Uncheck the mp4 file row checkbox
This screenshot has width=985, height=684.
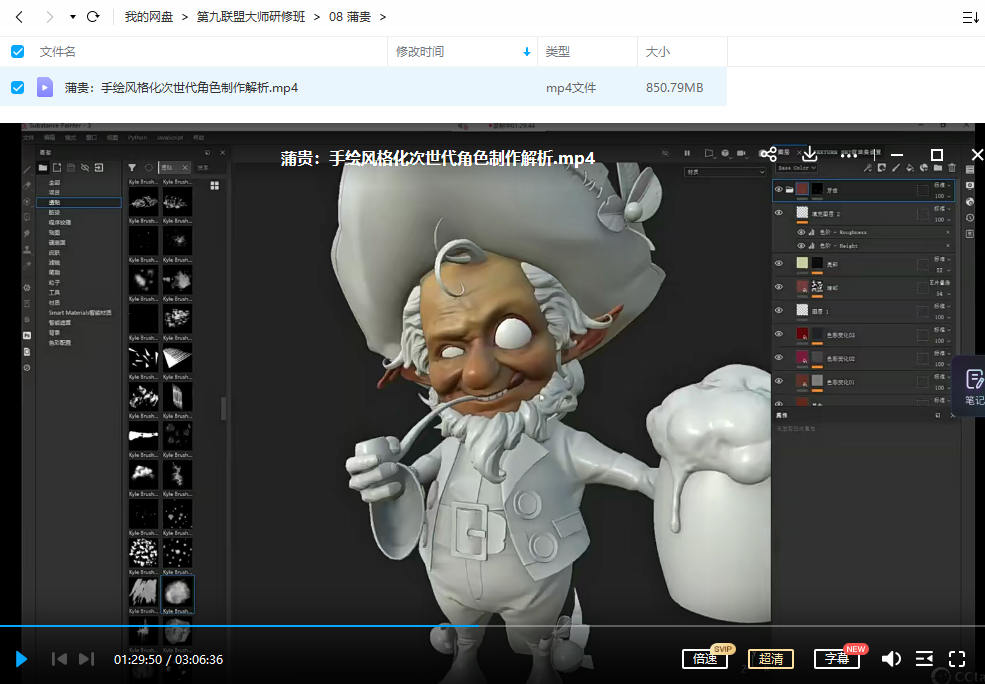tap(17, 87)
